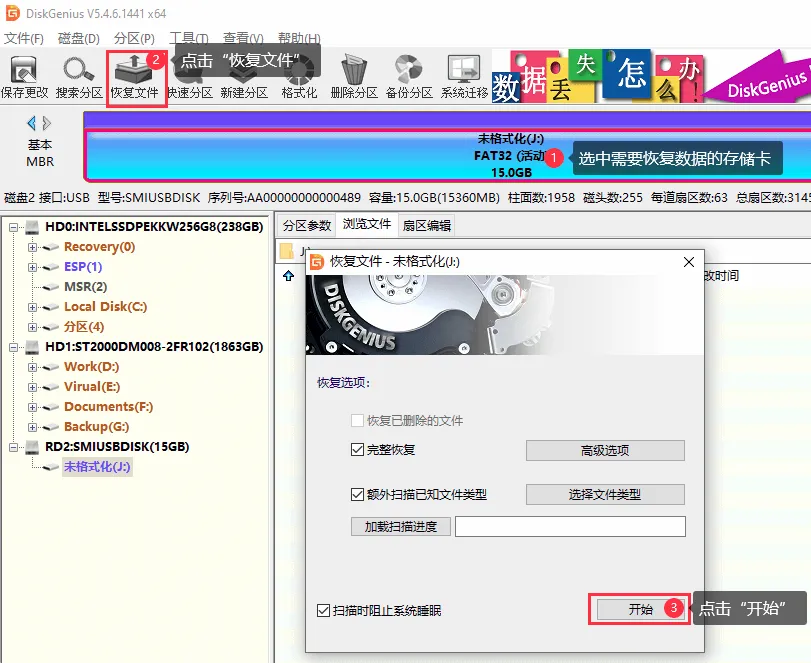The image size is (811, 663).
Task: Click the HD0 INTELSSD disk icon
Action: point(32,227)
